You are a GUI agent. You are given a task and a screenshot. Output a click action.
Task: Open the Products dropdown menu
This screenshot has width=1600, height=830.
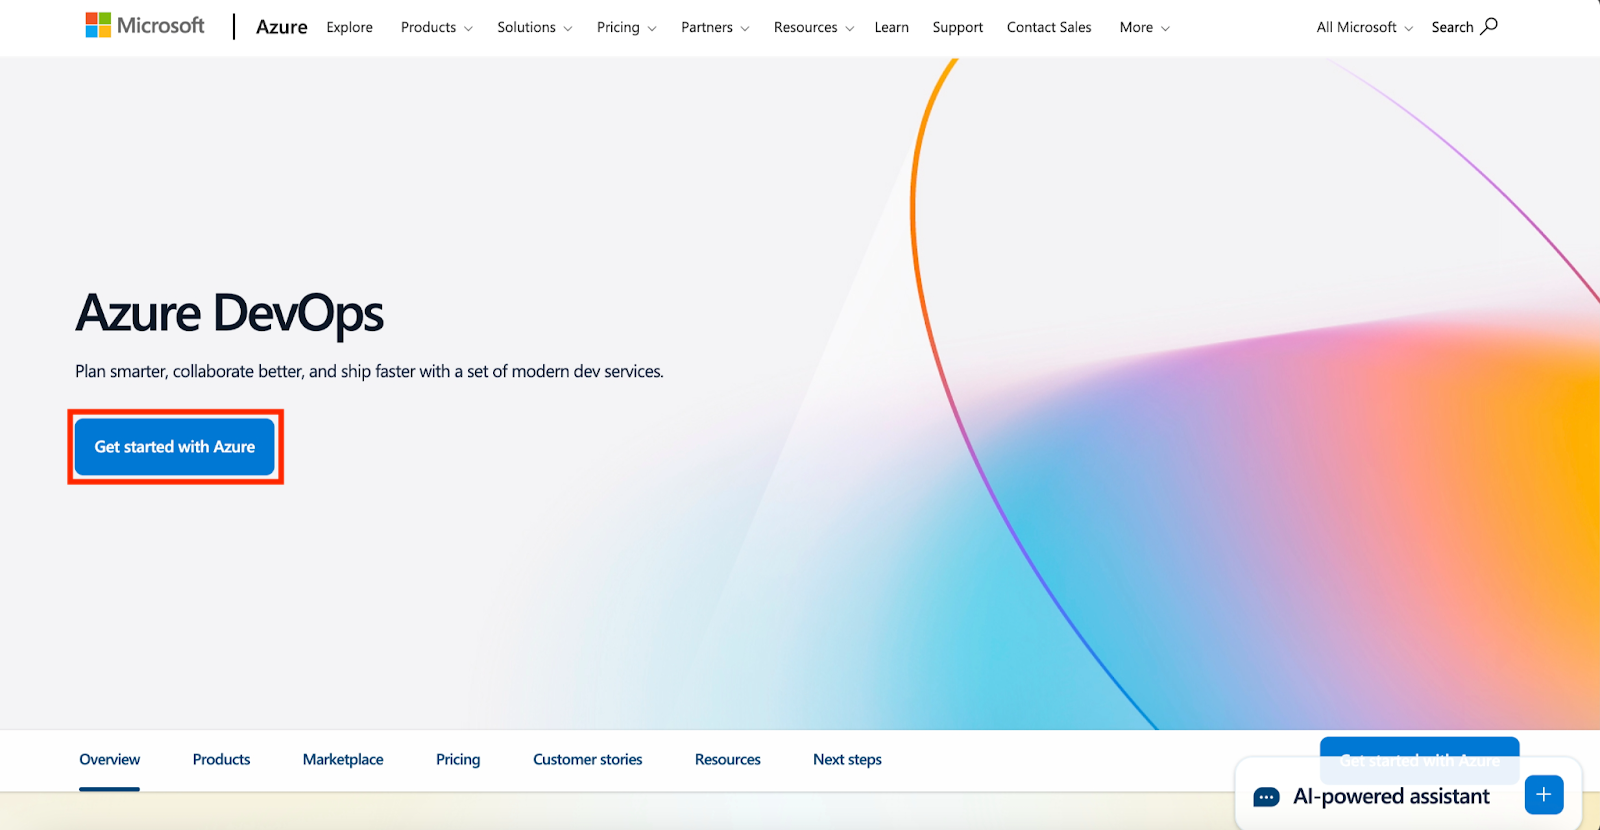pos(437,27)
